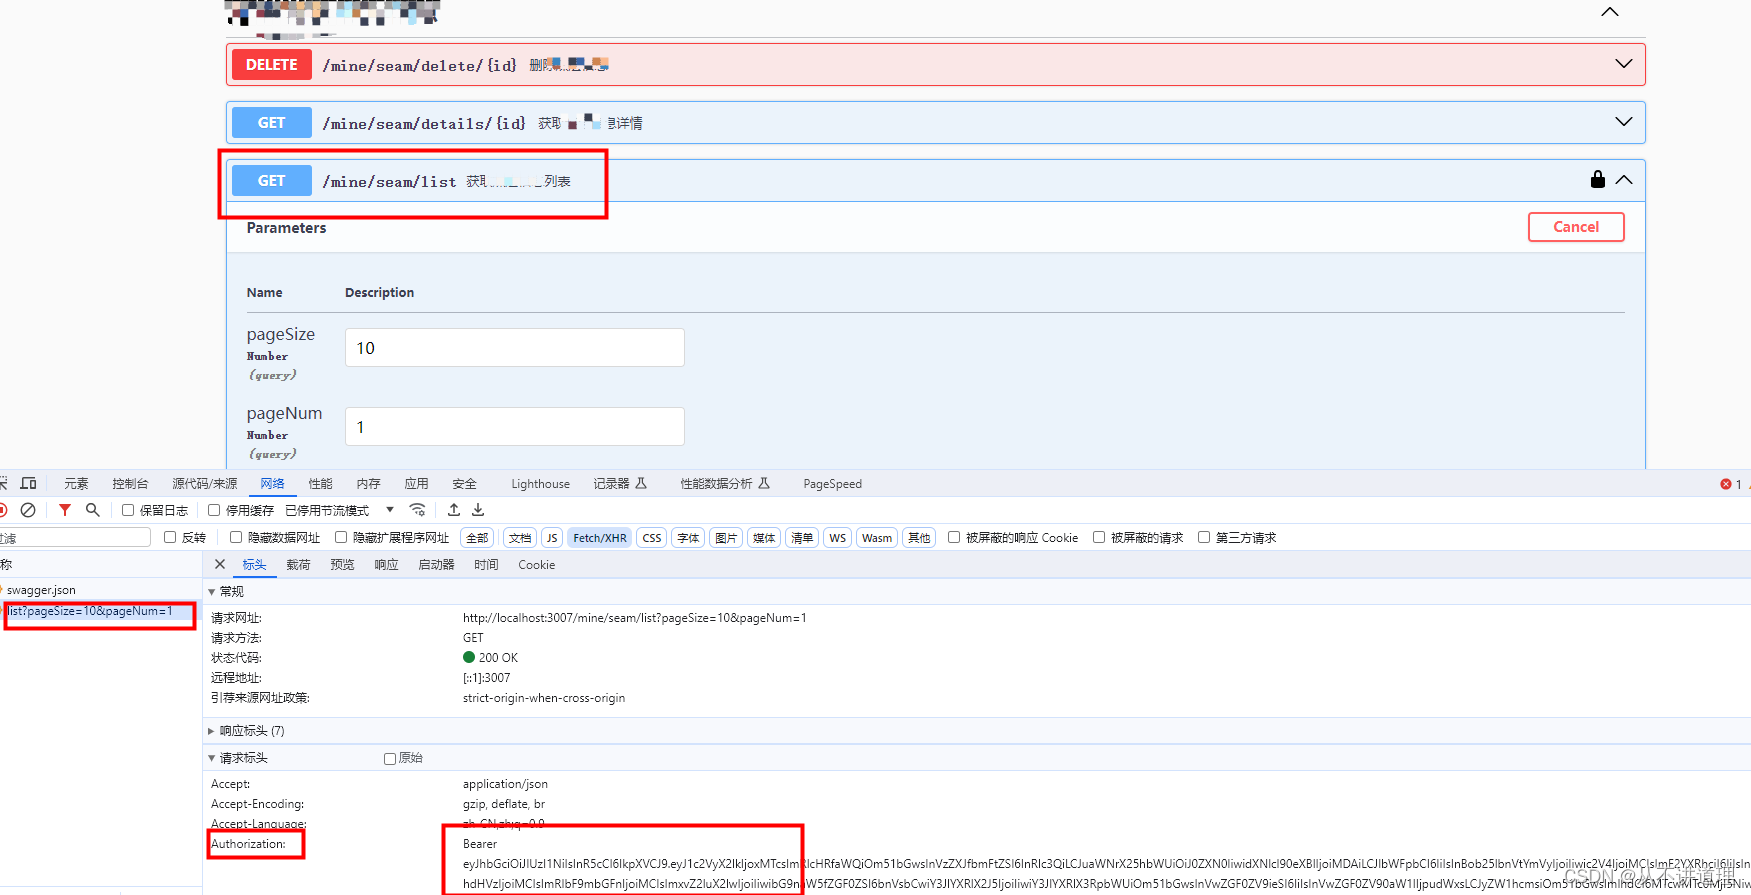Open the 载荷 request tab
This screenshot has height=895, width=1751.
click(x=298, y=565)
